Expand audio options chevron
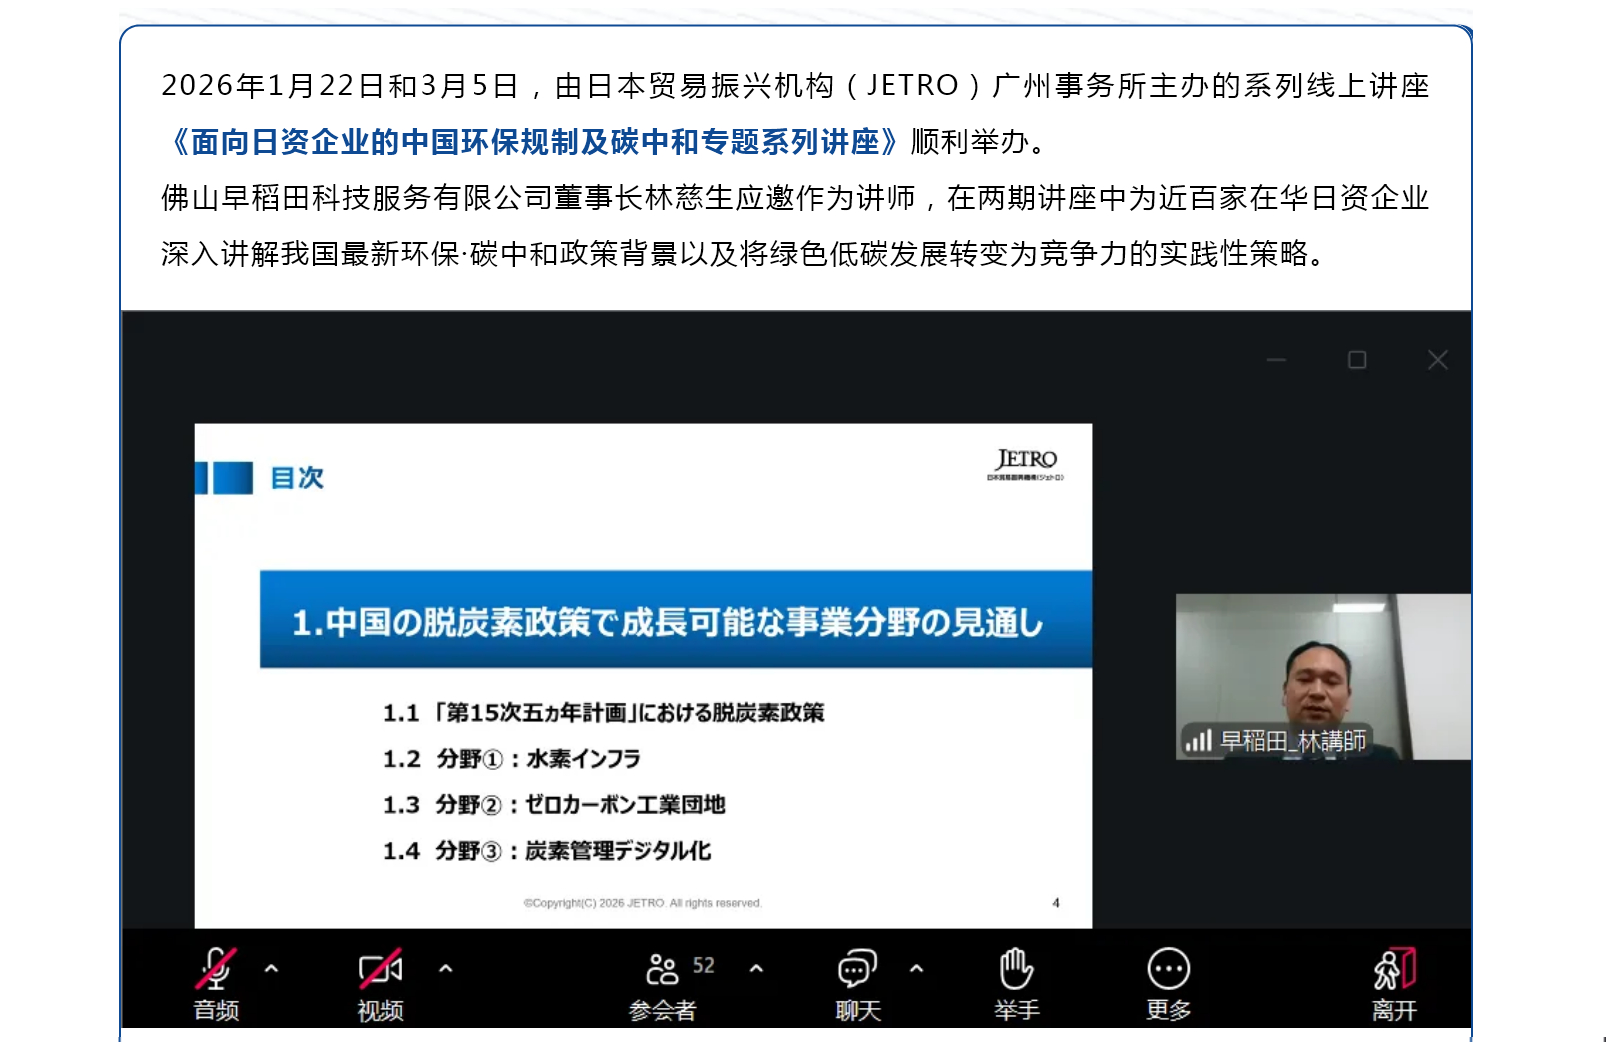 [271, 968]
